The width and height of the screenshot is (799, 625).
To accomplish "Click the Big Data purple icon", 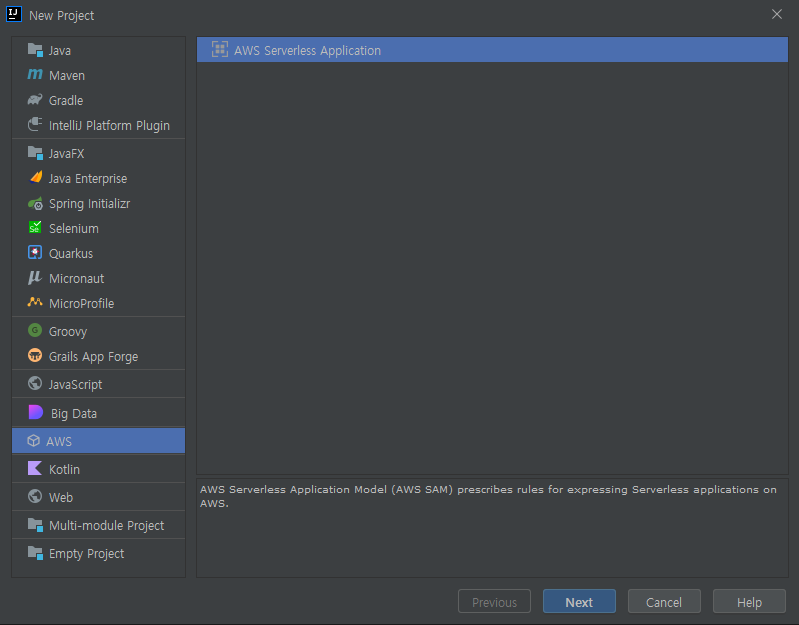I will (x=36, y=412).
